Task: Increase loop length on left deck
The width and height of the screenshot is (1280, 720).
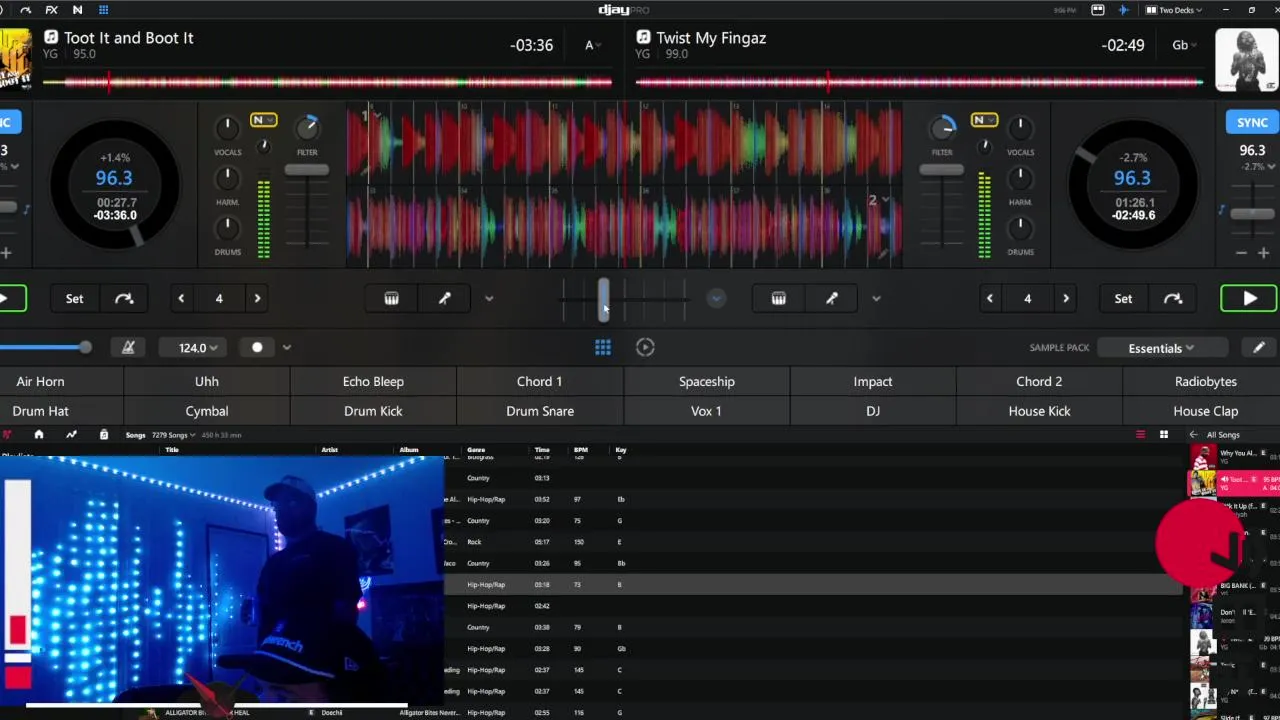Action: pos(257,298)
